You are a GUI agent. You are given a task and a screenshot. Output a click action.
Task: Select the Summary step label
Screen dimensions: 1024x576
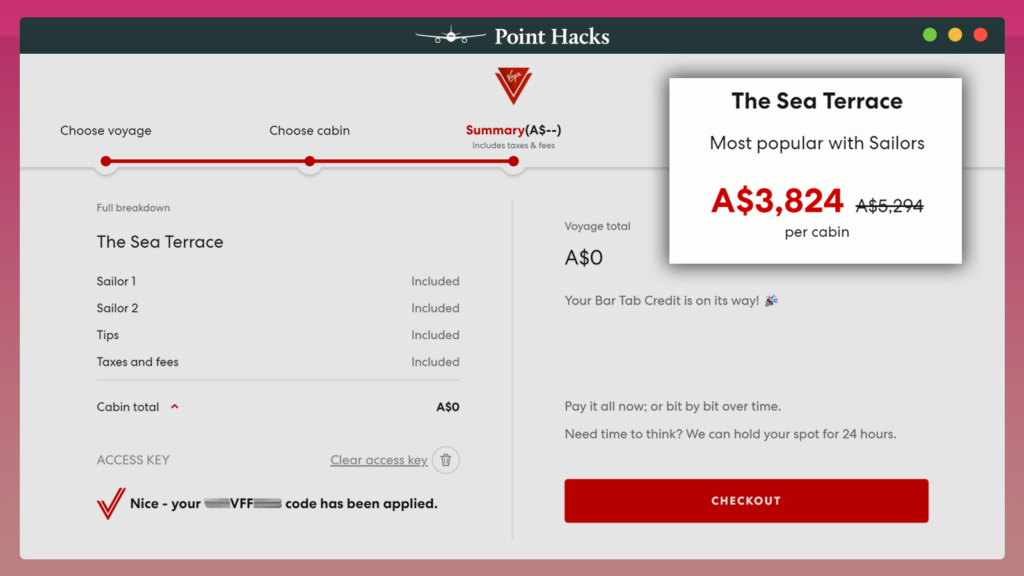tap(495, 131)
